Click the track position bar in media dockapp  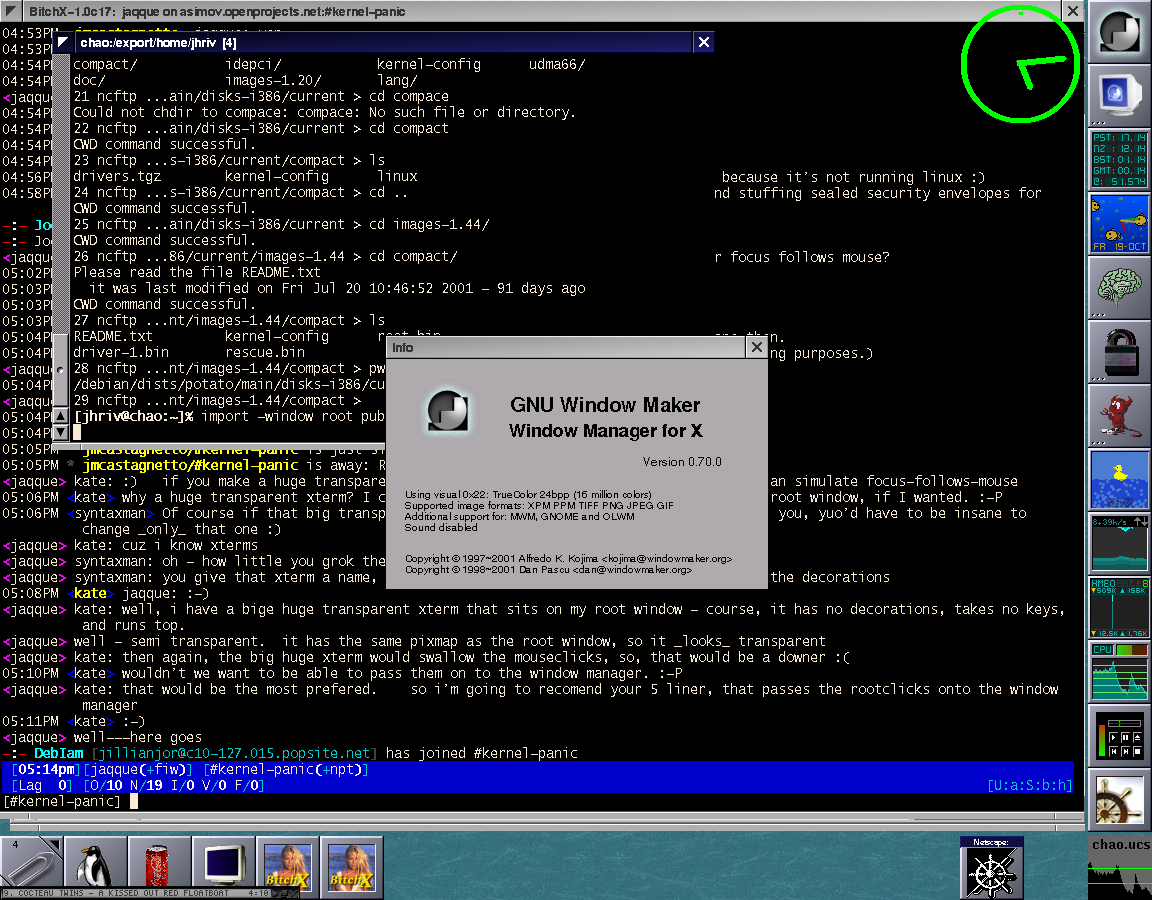click(1124, 724)
